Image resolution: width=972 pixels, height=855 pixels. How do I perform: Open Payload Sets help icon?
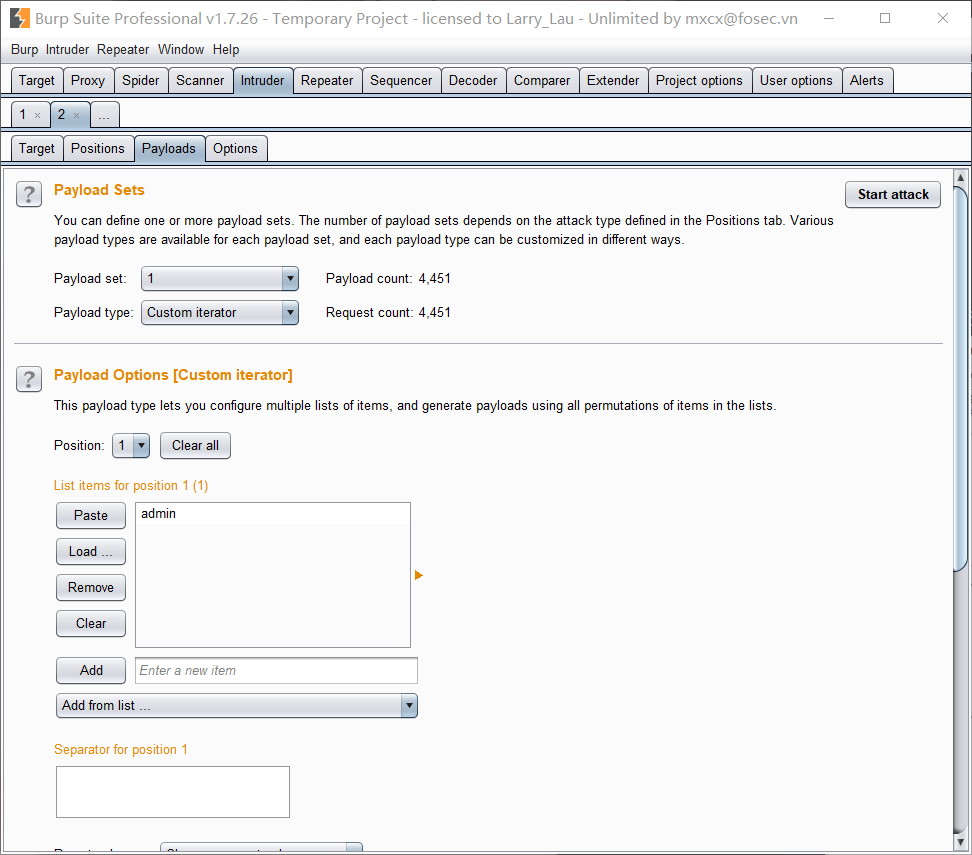pyautogui.click(x=29, y=194)
